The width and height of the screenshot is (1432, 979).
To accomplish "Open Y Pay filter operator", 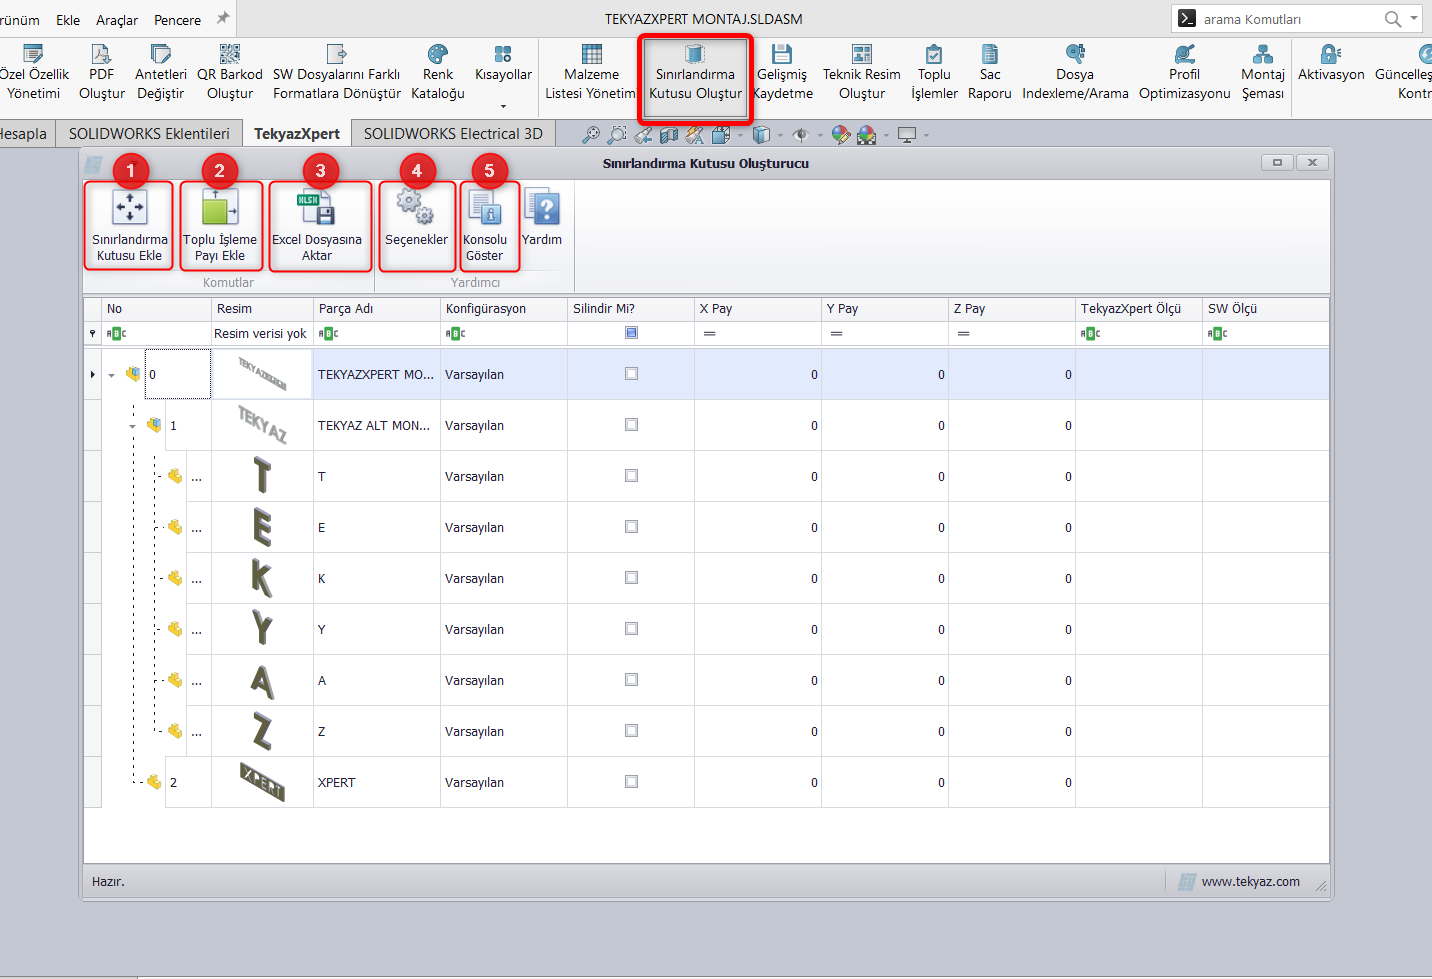I will pyautogui.click(x=836, y=334).
